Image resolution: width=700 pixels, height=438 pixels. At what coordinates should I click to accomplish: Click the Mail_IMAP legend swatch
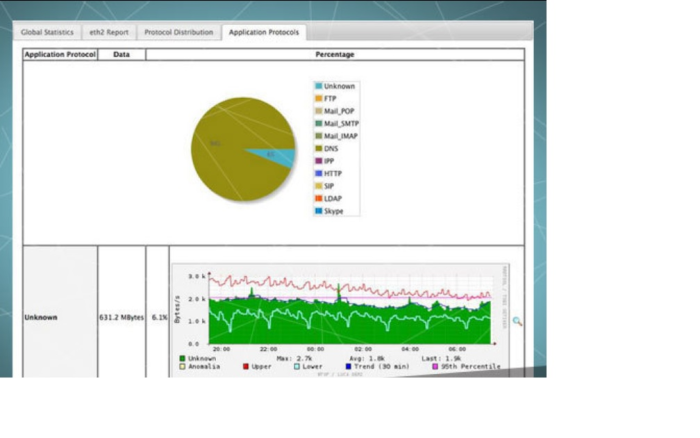pyautogui.click(x=319, y=136)
